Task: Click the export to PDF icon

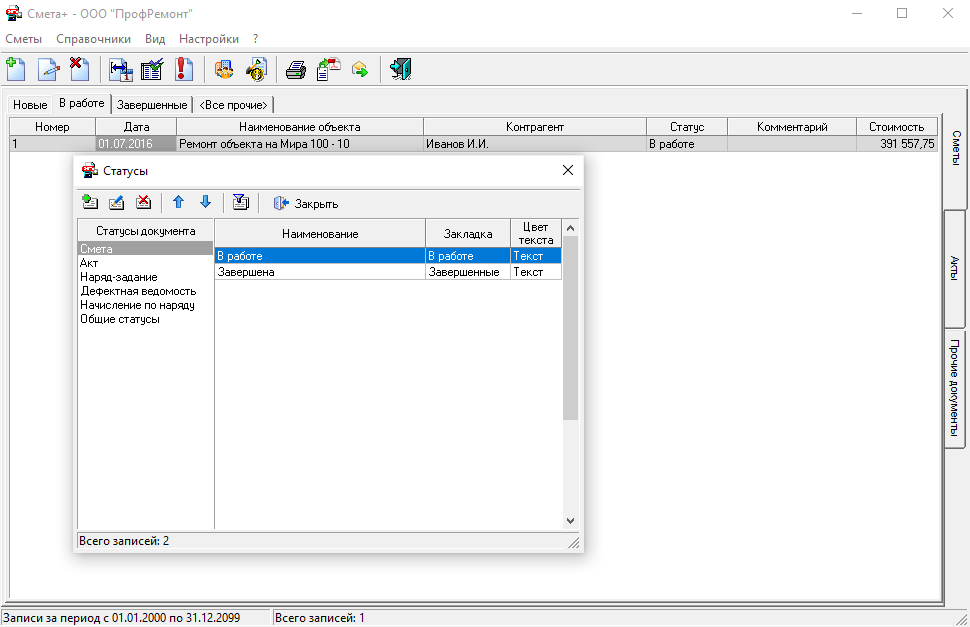Action: tap(328, 69)
